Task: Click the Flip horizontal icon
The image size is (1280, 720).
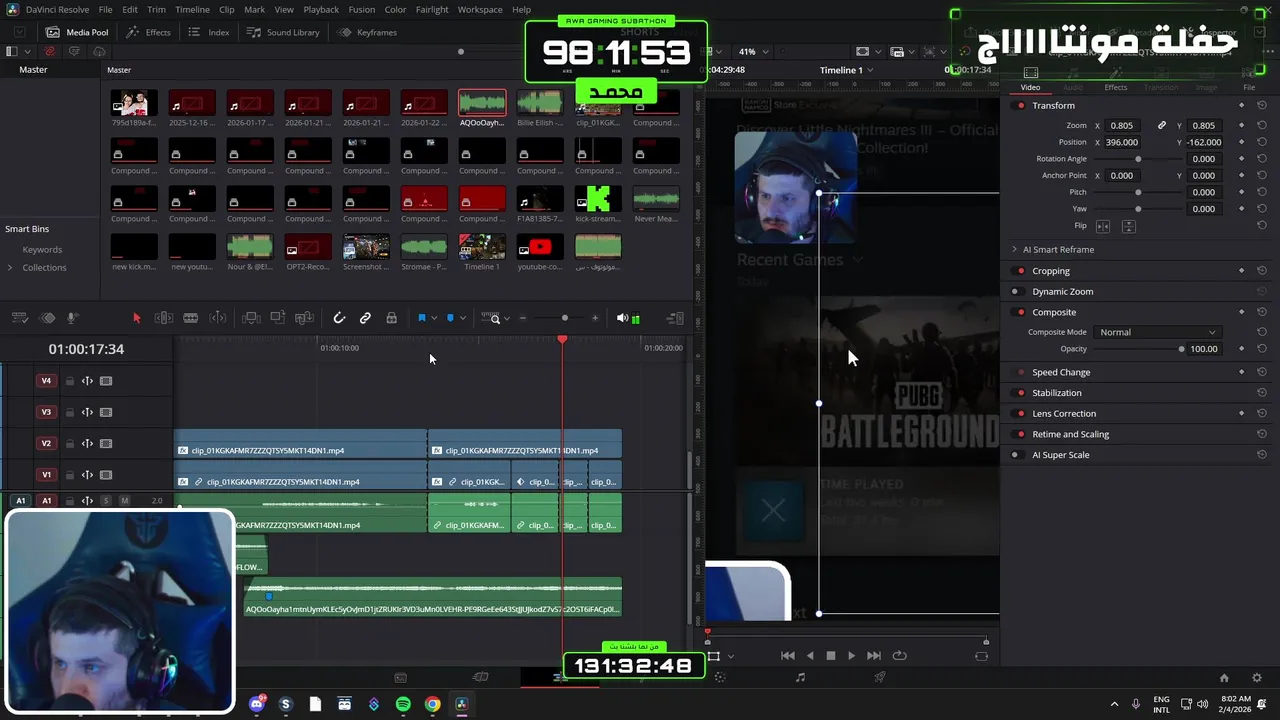Action: pyautogui.click(x=1104, y=226)
